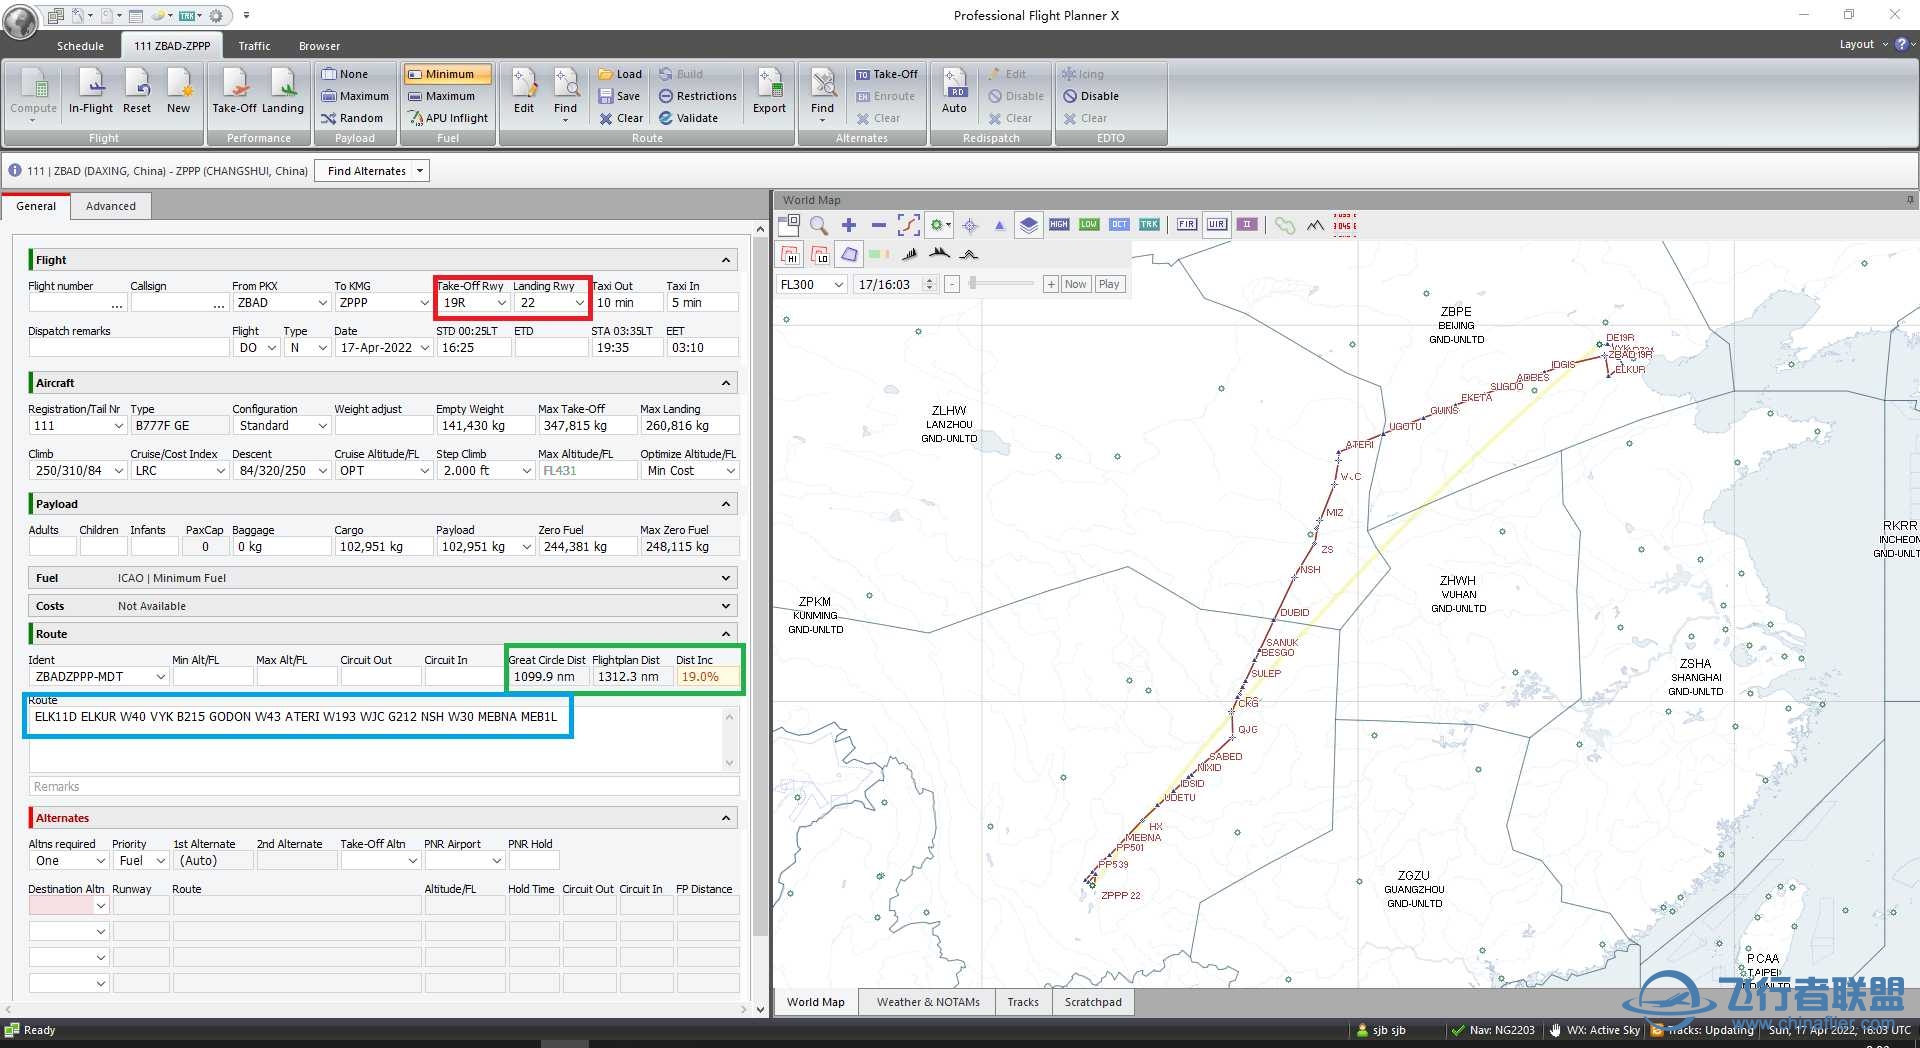This screenshot has height=1048, width=1920.
Task: Click the Dispatch remarks field
Action: [129, 348]
